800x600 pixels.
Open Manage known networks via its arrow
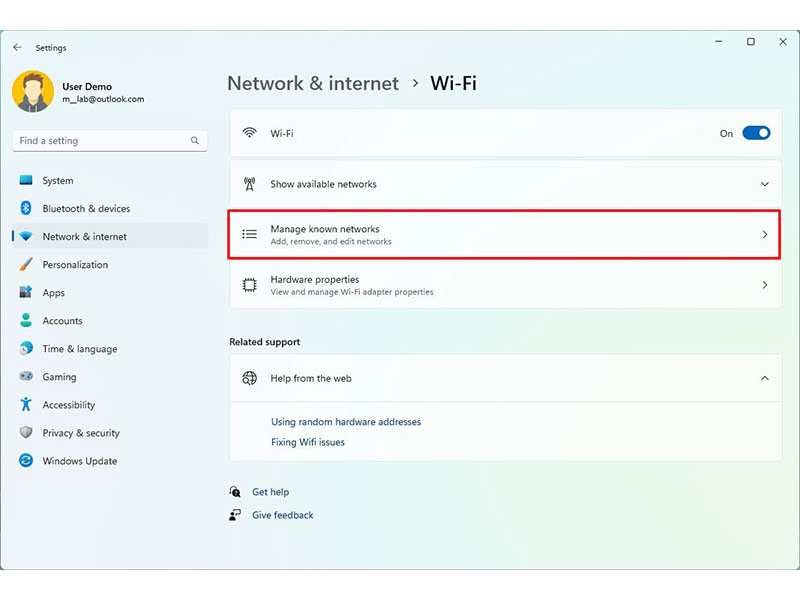pyautogui.click(x=765, y=234)
